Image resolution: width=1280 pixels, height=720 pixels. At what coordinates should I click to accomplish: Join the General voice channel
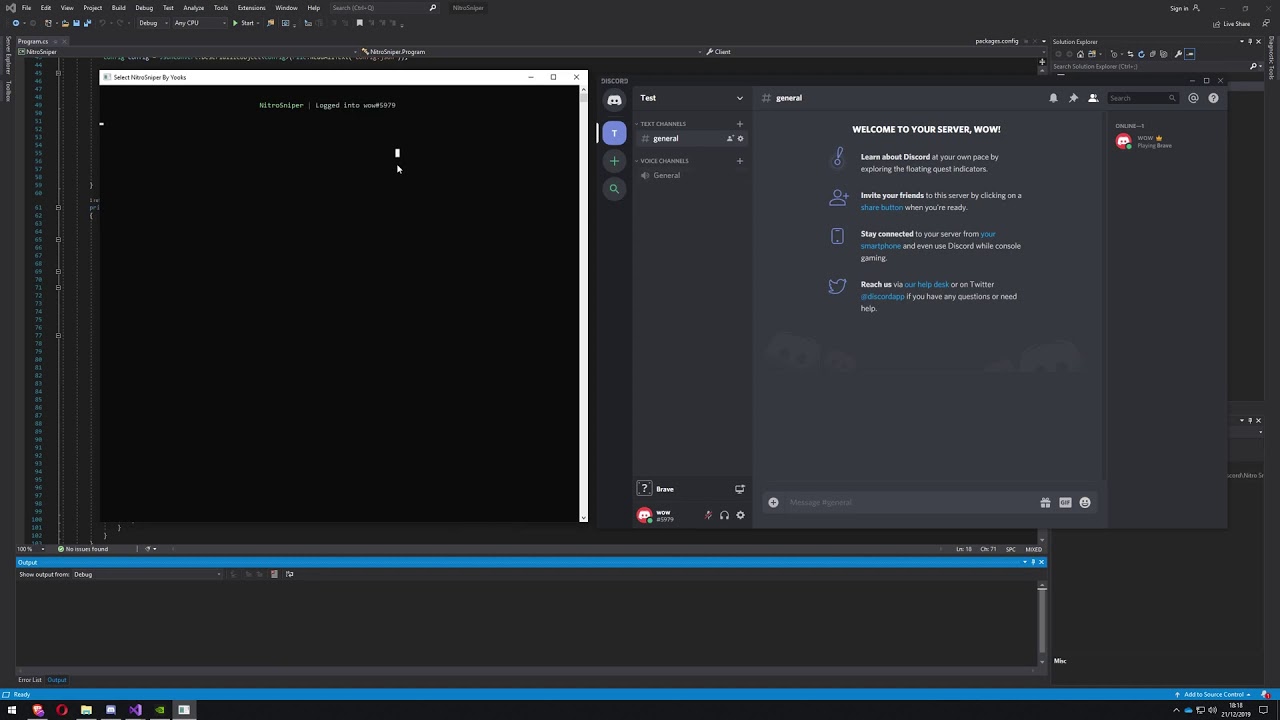pos(692,176)
